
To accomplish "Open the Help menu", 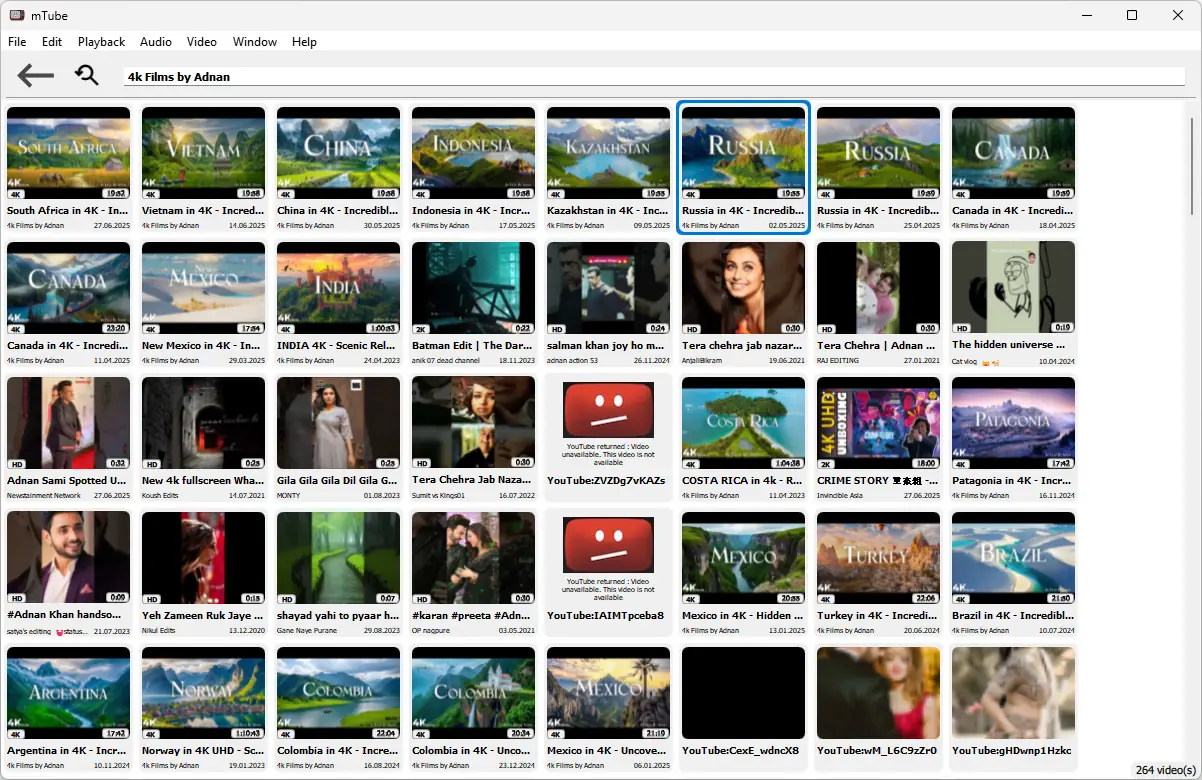I will pos(304,42).
